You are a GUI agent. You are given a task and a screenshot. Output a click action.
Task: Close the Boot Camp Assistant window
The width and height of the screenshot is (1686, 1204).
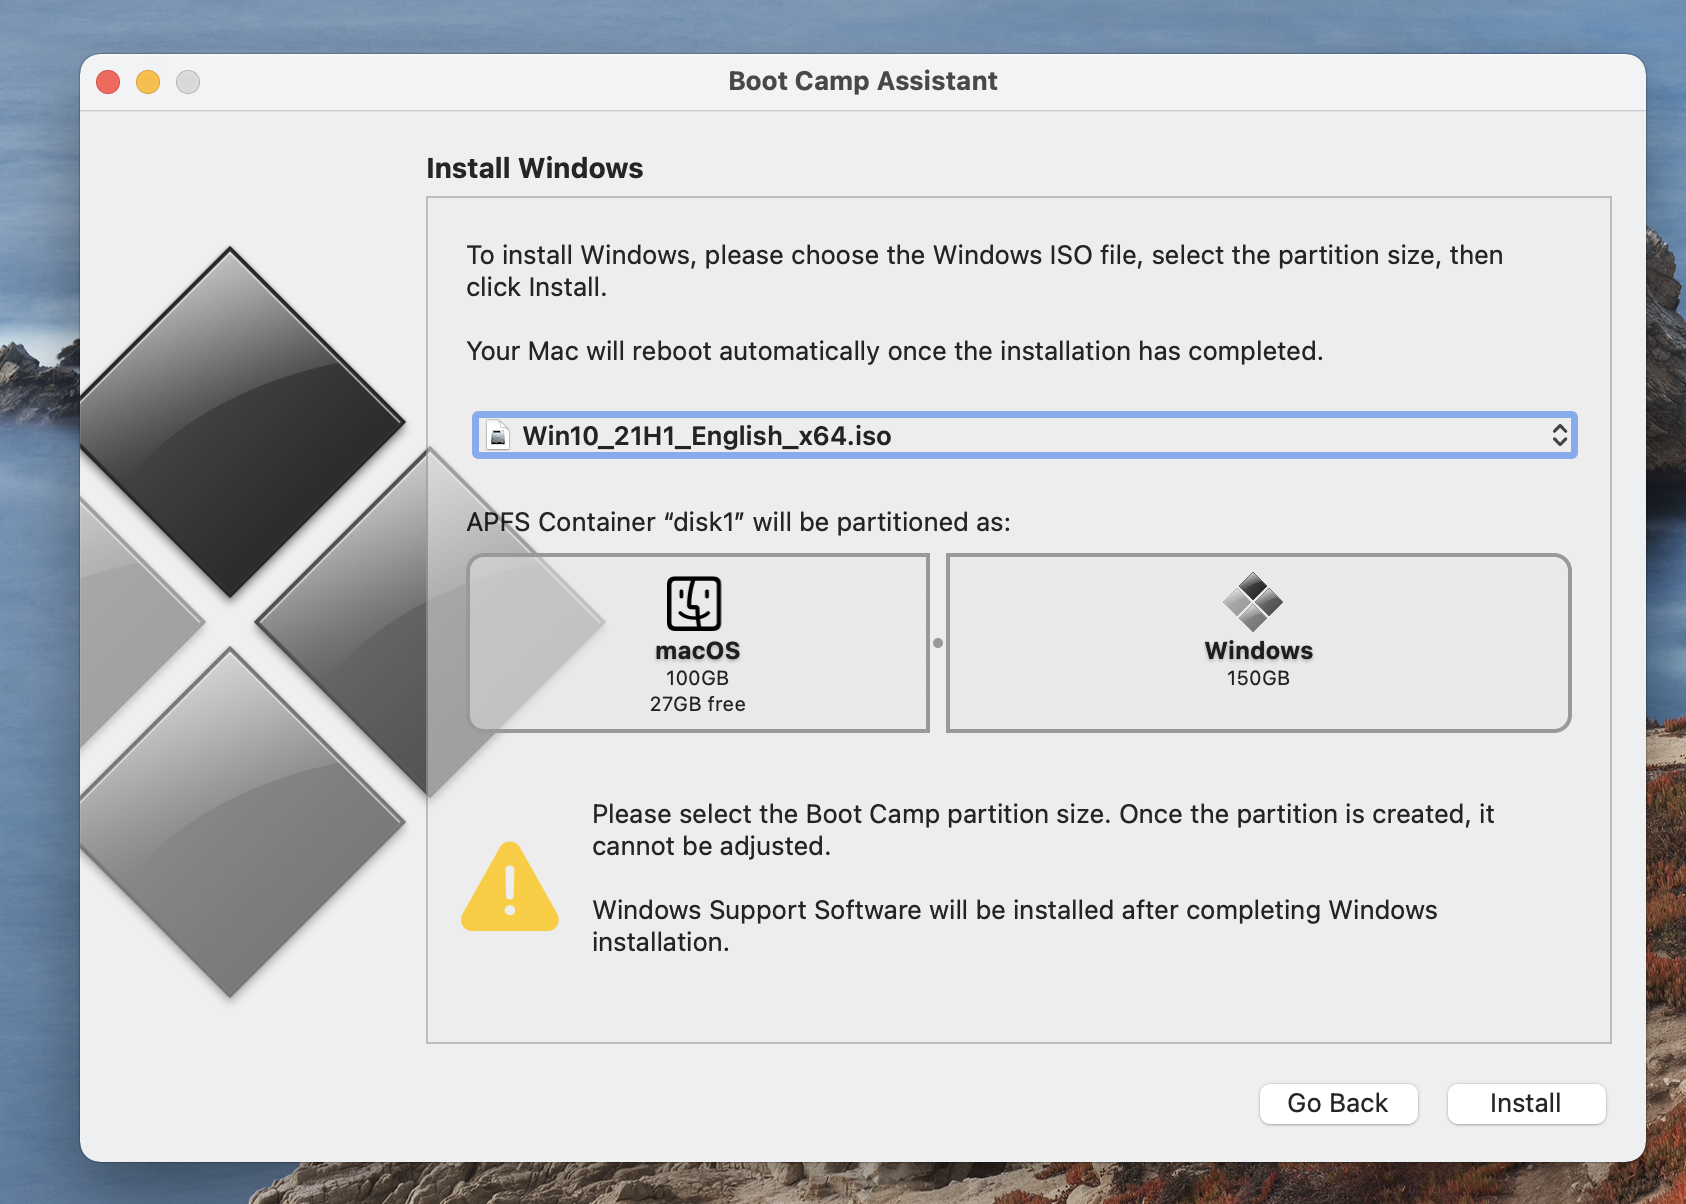108,82
